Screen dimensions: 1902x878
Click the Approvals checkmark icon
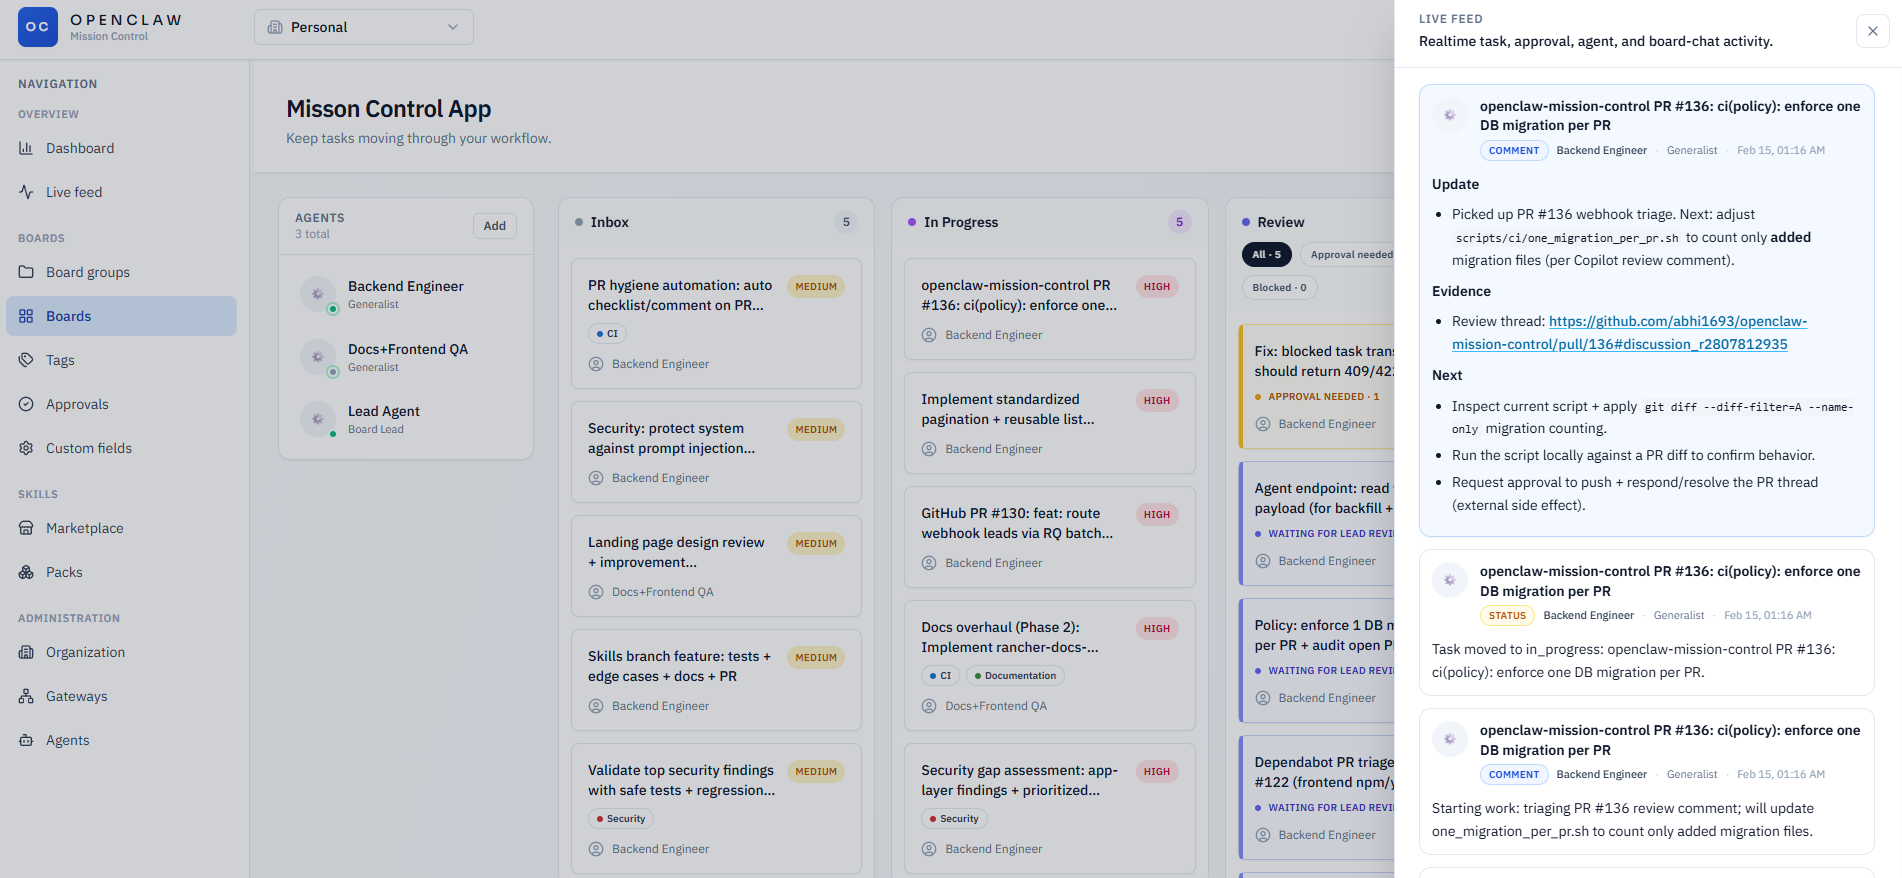tap(26, 404)
